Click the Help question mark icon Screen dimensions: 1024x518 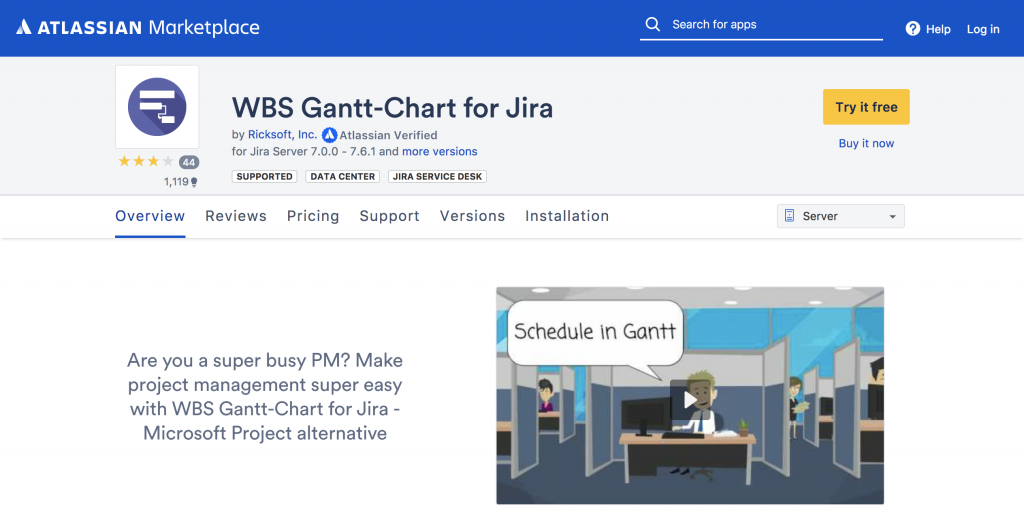pos(913,29)
